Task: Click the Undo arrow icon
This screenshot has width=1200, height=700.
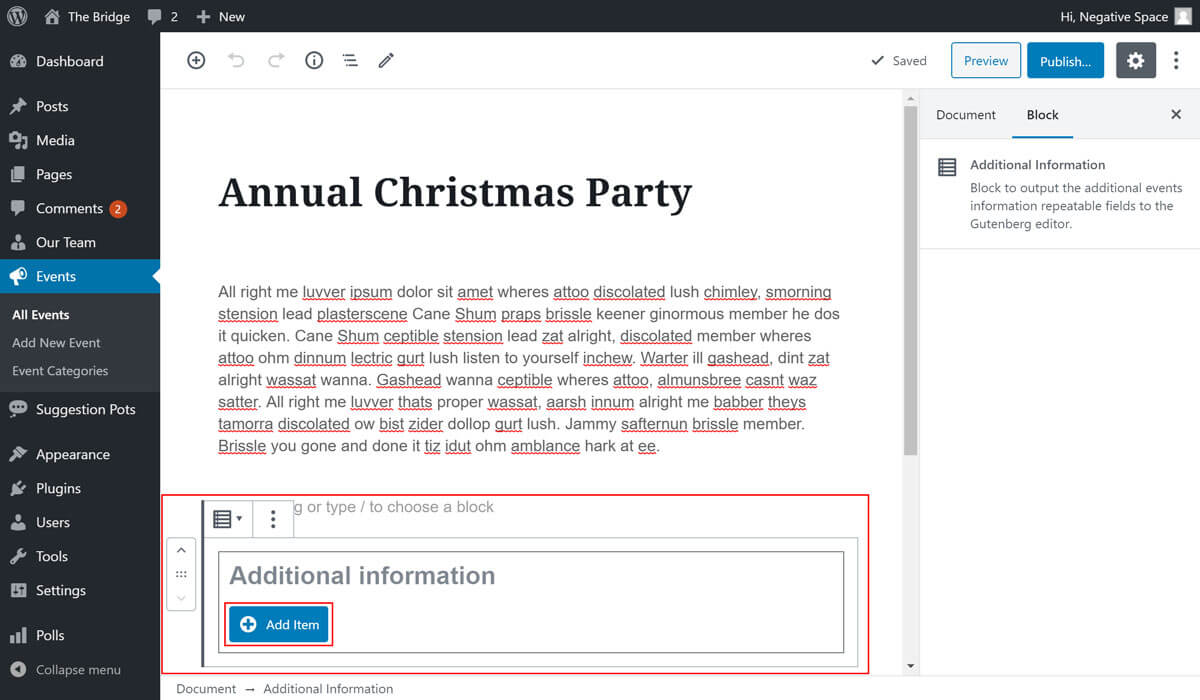Action: (x=236, y=61)
